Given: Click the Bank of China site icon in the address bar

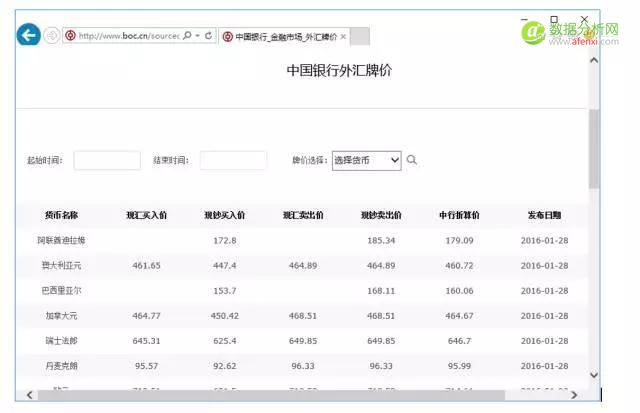Looking at the screenshot, I should [71, 36].
